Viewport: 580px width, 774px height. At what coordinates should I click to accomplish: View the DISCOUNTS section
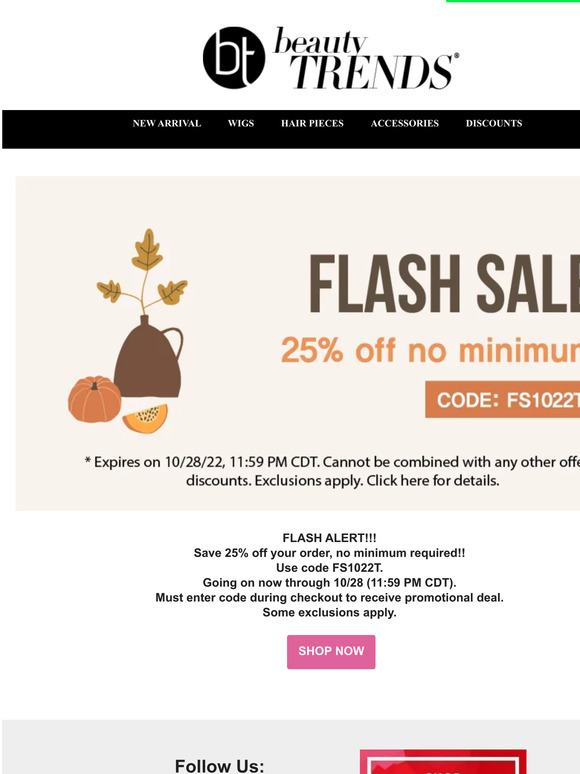coord(494,123)
